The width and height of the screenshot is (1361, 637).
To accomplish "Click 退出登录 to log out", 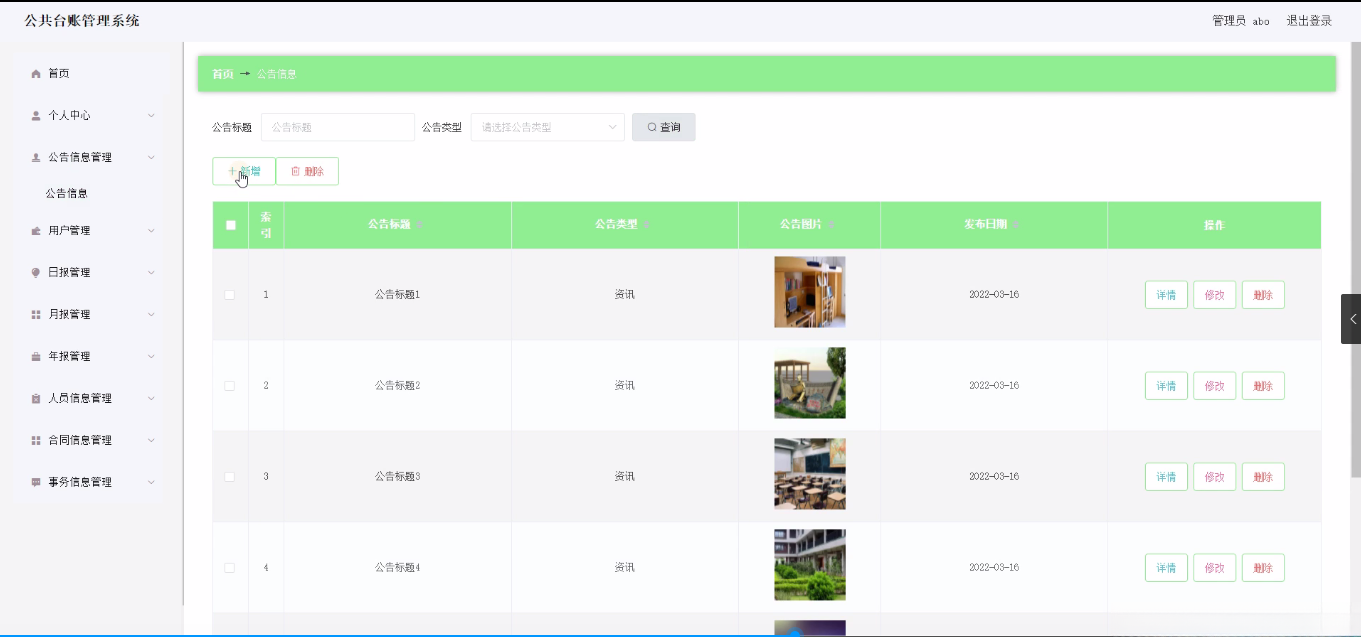I will (x=1309, y=21).
